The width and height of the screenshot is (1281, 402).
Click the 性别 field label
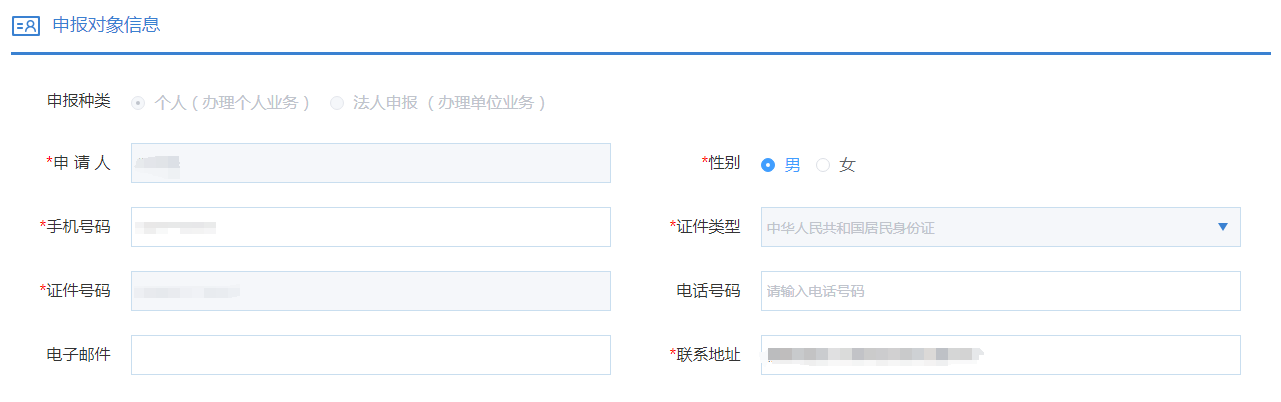pyautogui.click(x=724, y=163)
